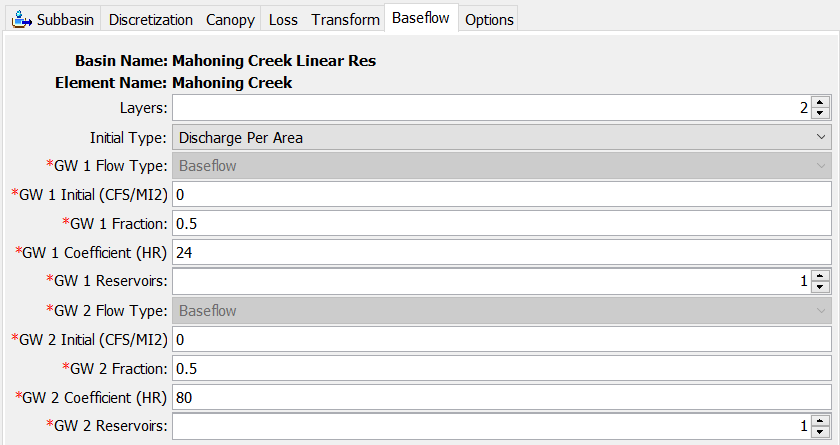This screenshot has width=840, height=445.
Task: Click the Subbasin tab icon
Action: click(21, 19)
